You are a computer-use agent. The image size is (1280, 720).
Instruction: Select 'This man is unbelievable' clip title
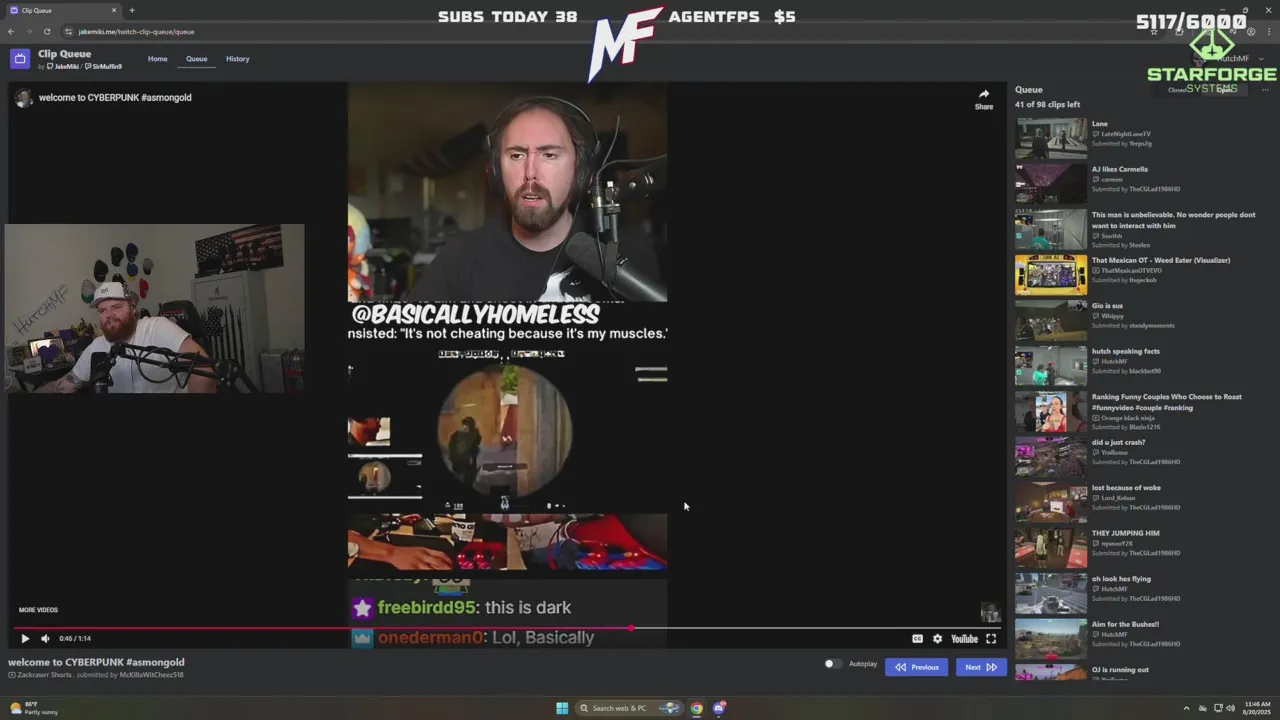click(x=1173, y=220)
